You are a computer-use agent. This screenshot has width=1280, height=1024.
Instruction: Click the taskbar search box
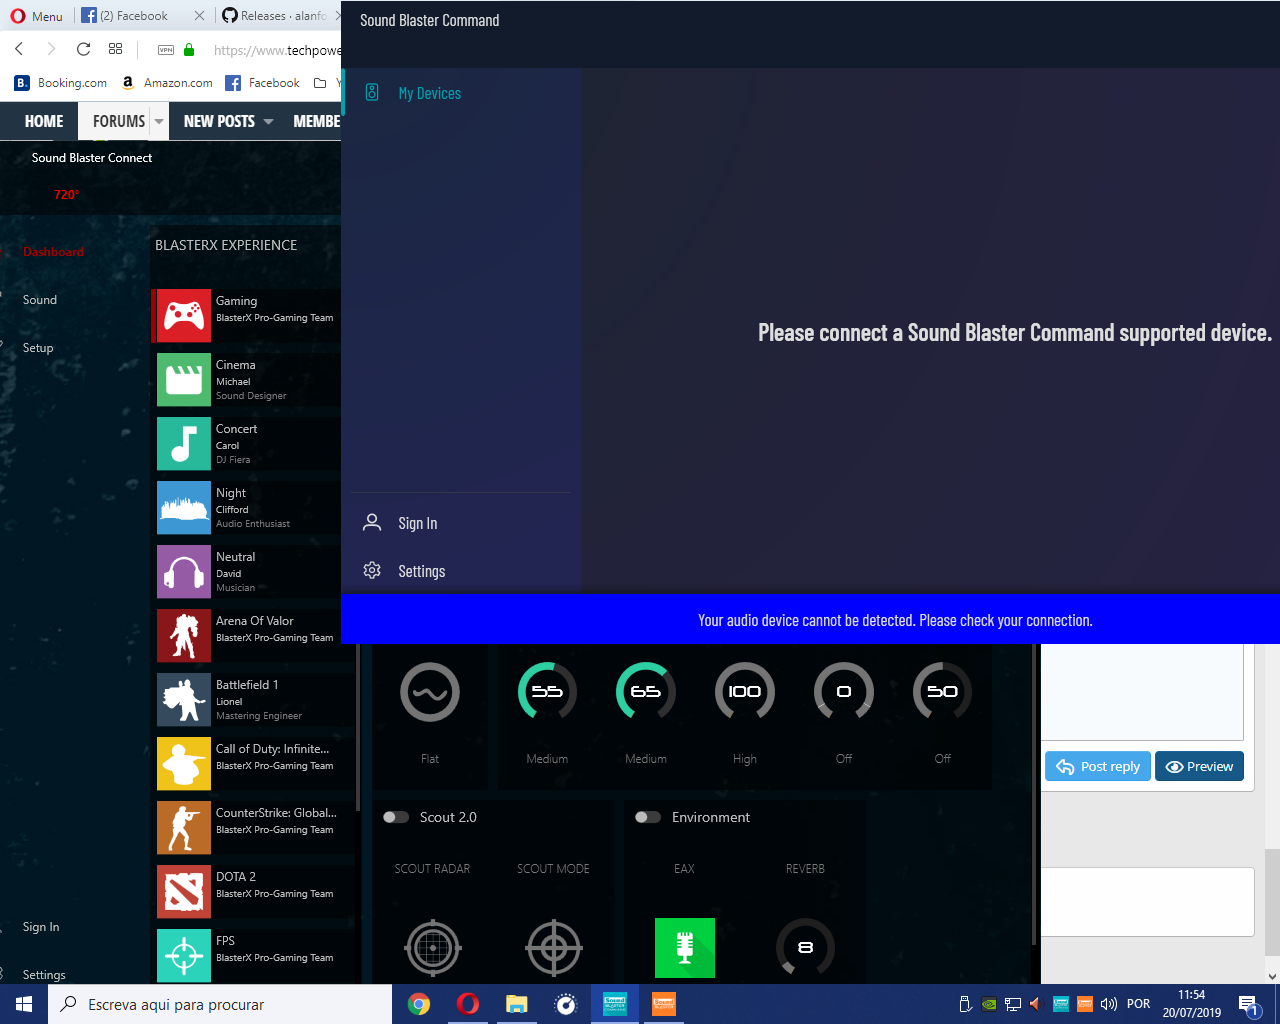pos(220,1004)
